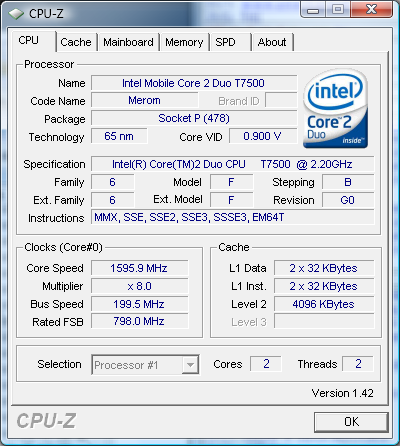Click the Level 2 value '4096 KBytes'
400x446 pixels.
tap(324, 304)
